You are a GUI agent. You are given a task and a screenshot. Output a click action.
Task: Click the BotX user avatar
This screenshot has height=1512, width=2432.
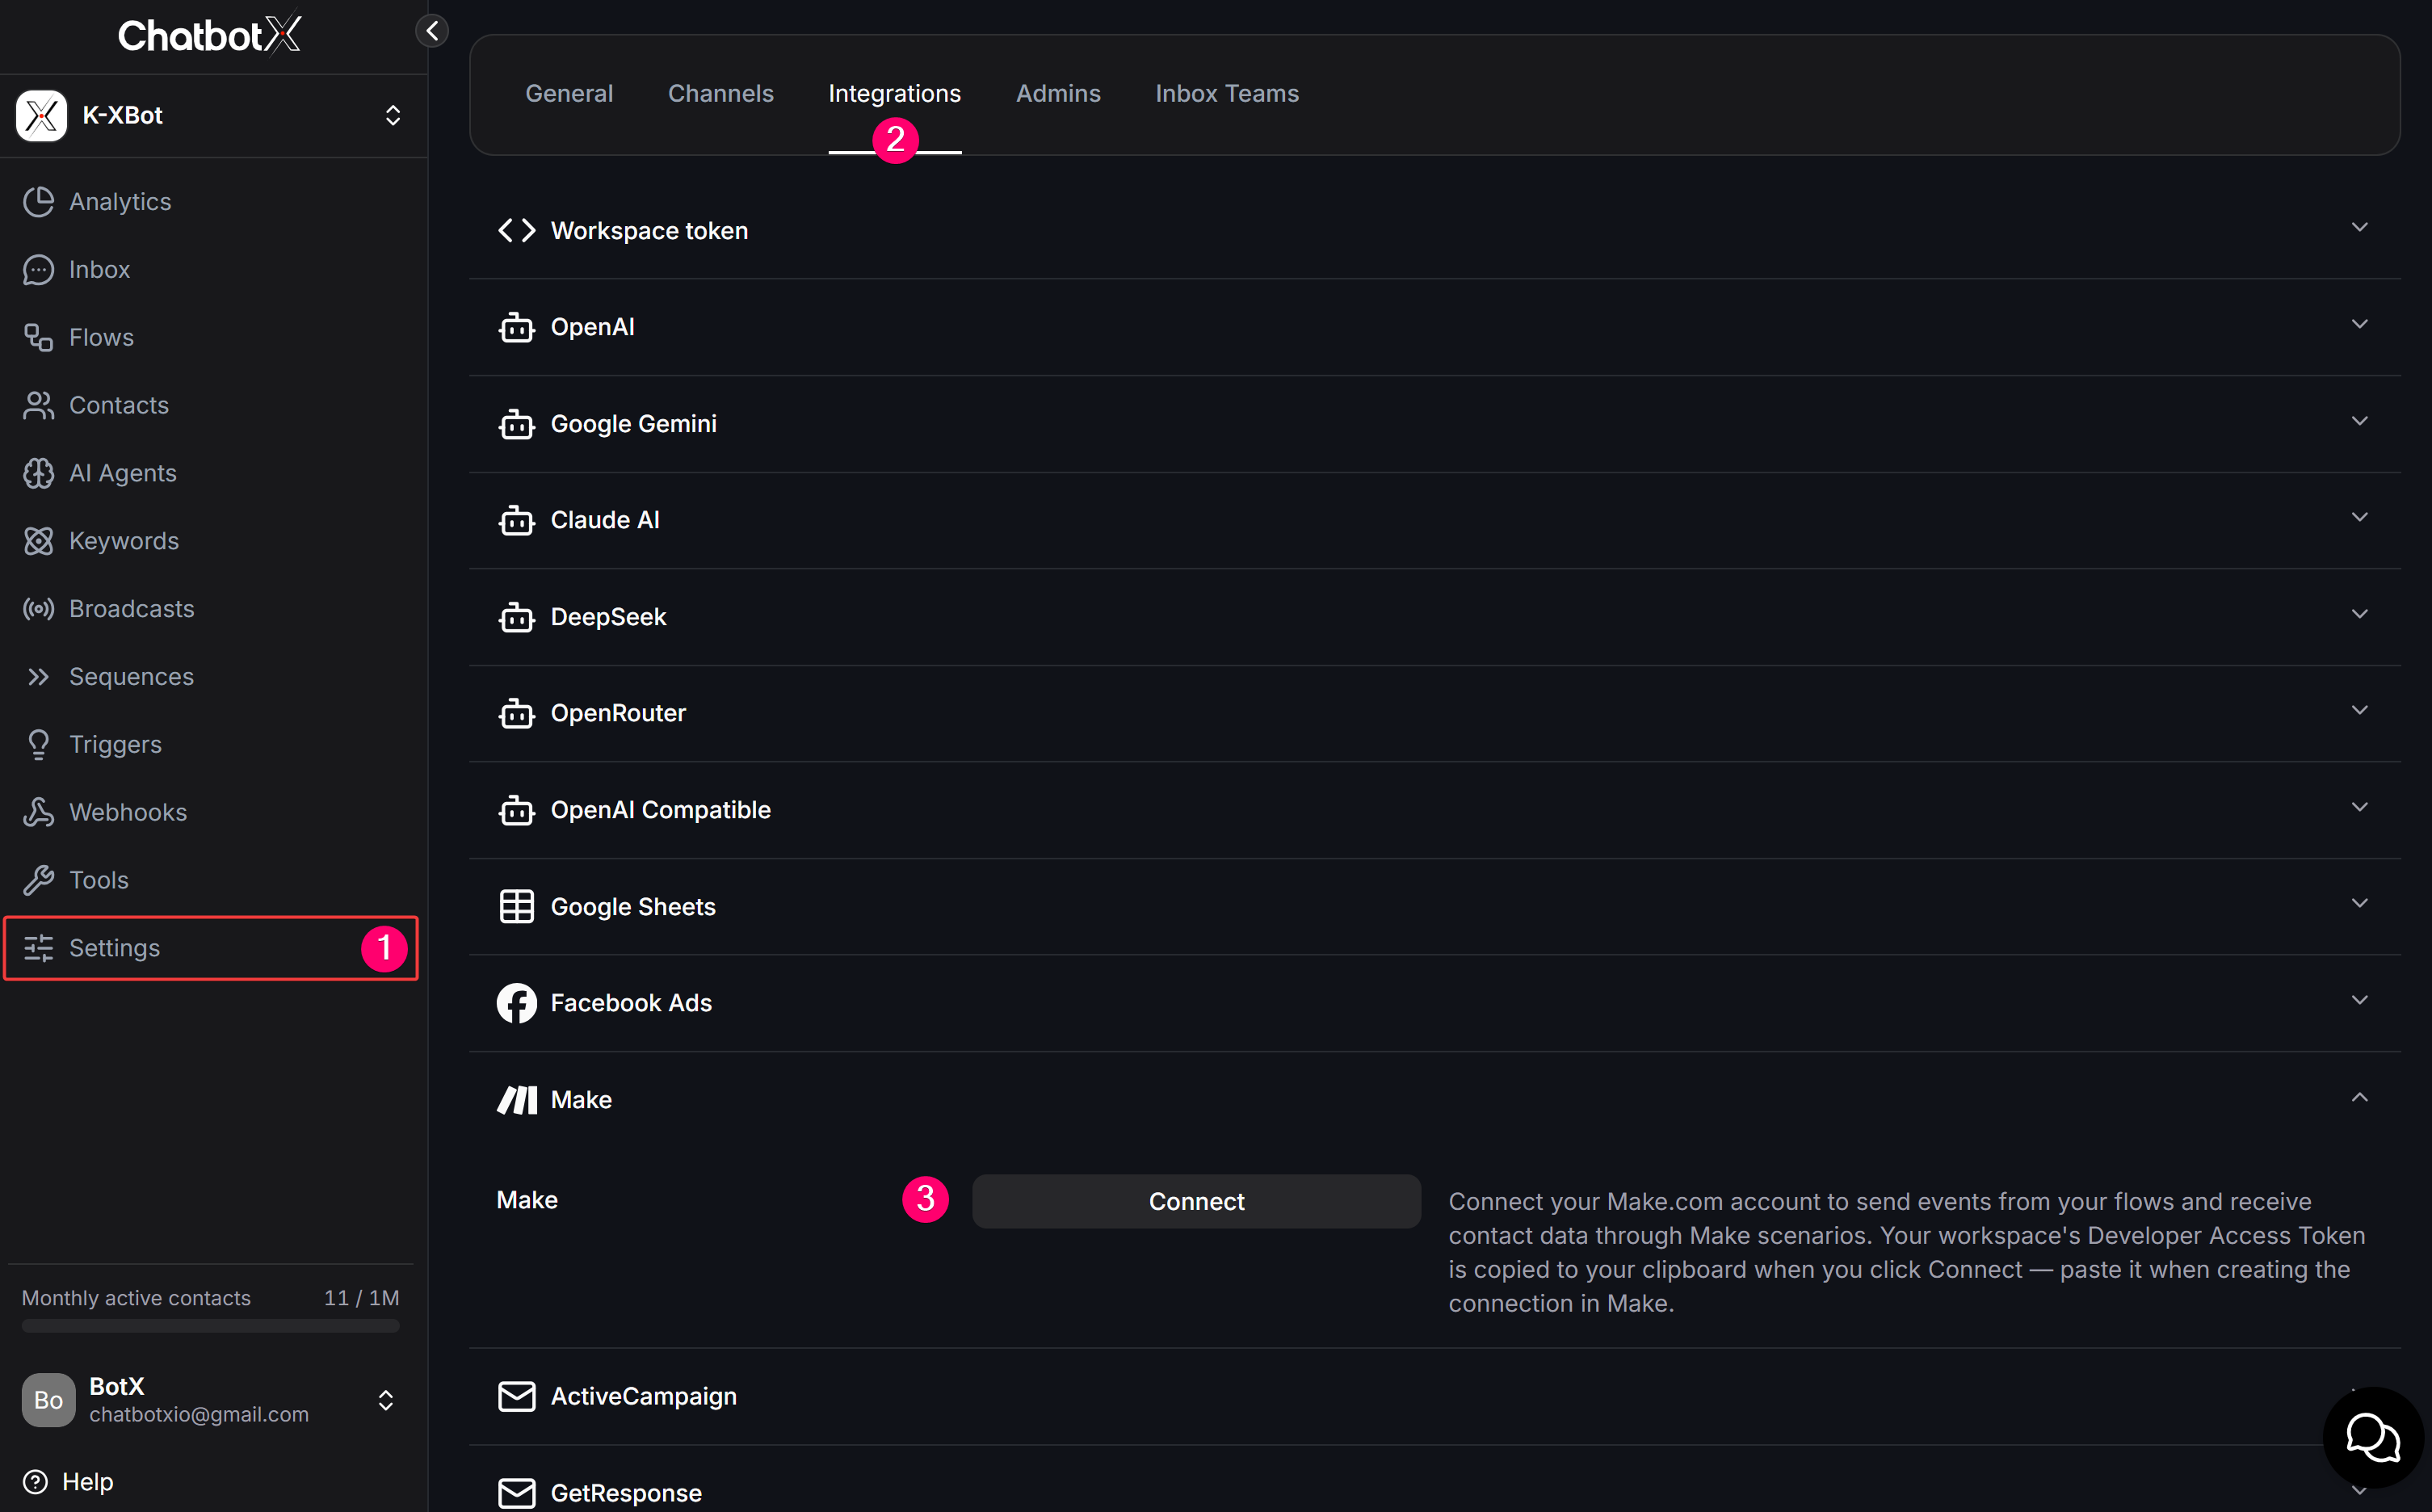coord(48,1399)
